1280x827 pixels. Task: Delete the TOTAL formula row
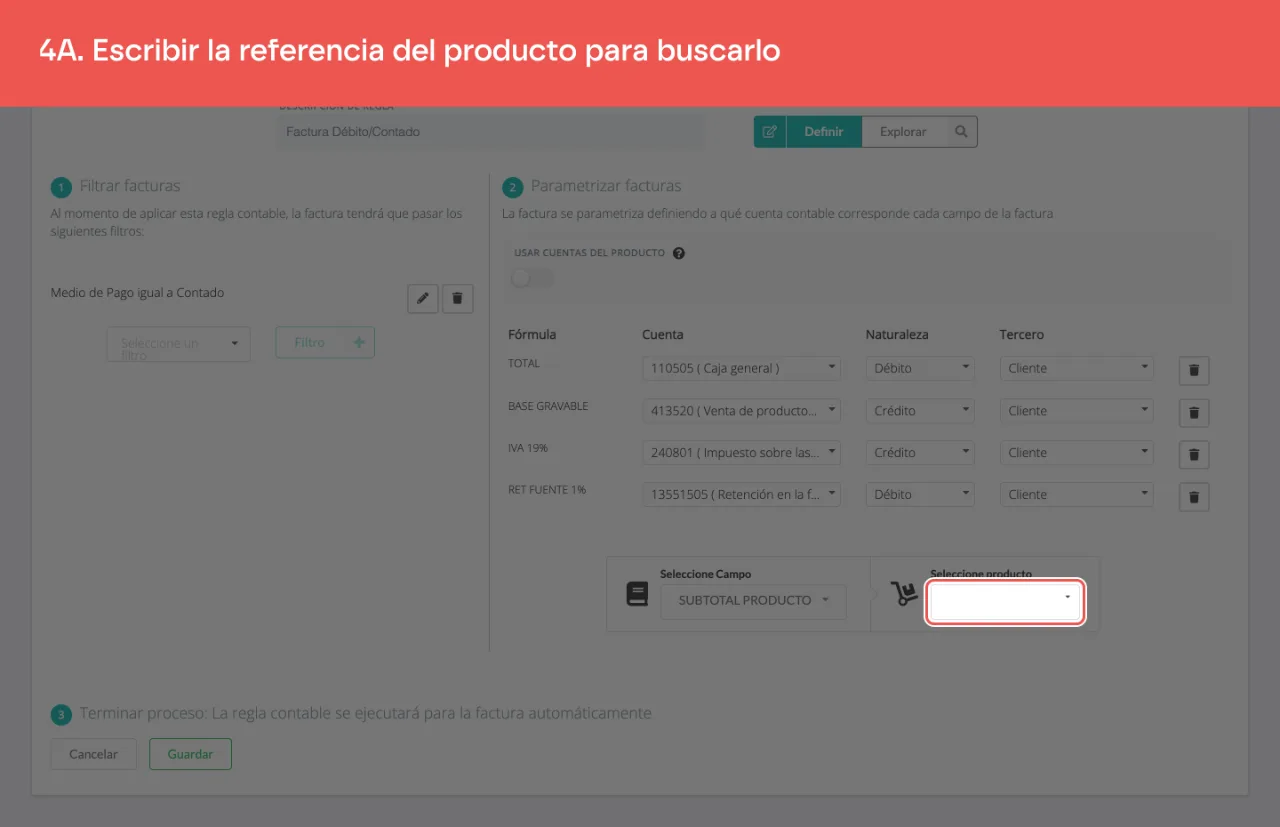tap(1194, 370)
